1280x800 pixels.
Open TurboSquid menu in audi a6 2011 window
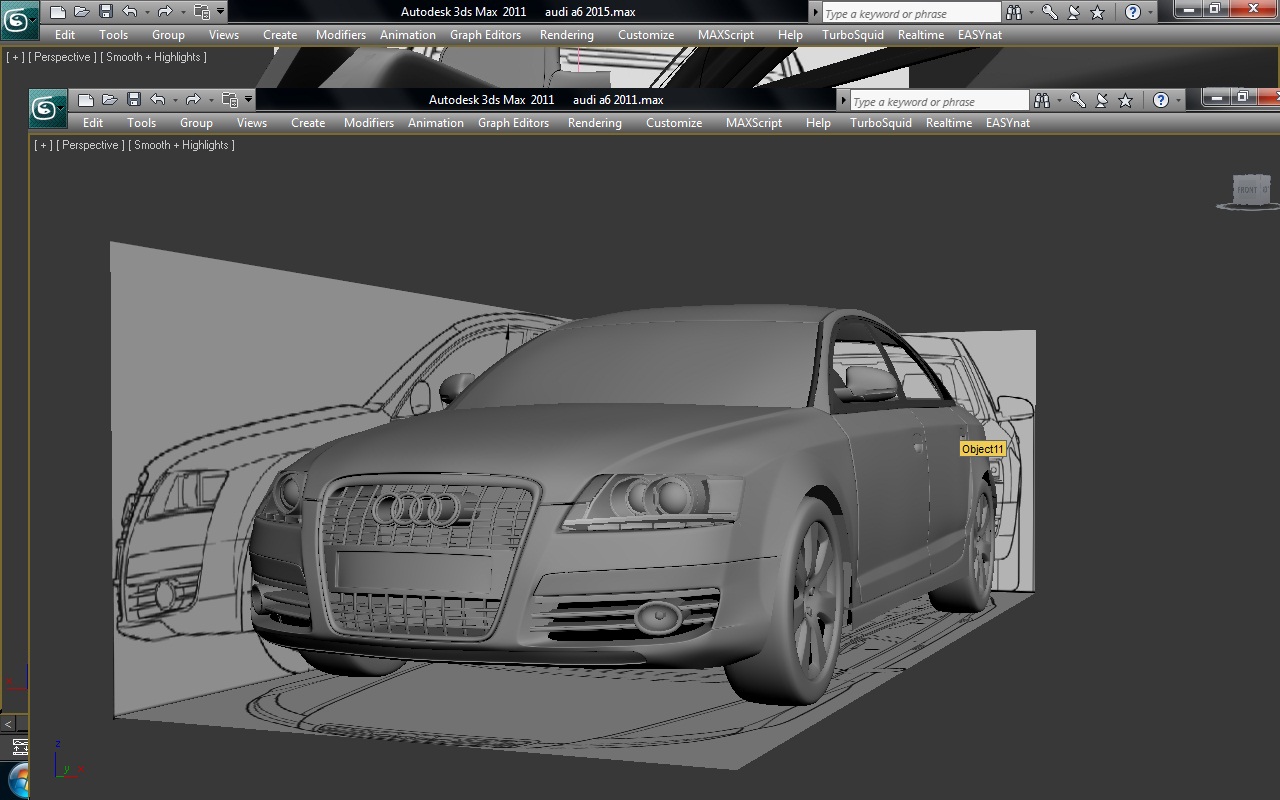[x=881, y=123]
